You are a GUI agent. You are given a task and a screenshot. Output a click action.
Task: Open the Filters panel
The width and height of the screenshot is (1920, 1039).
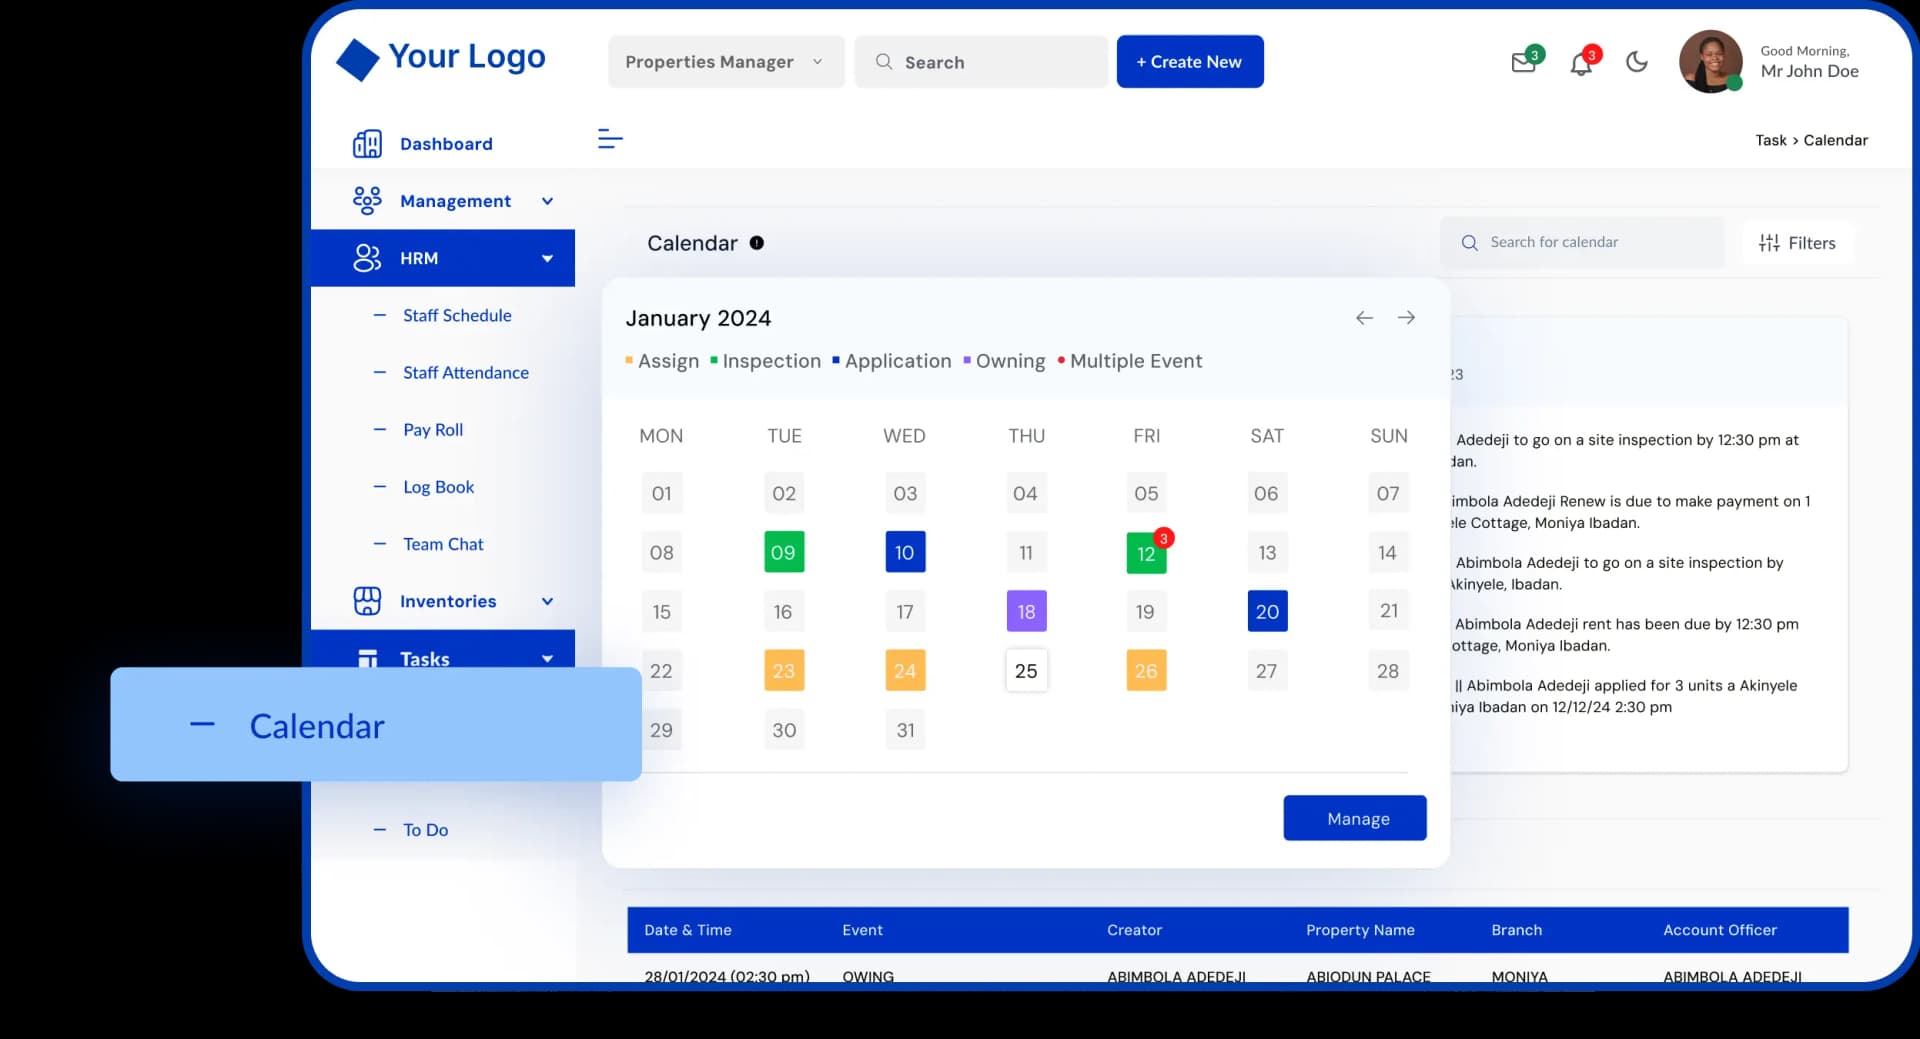click(1798, 242)
